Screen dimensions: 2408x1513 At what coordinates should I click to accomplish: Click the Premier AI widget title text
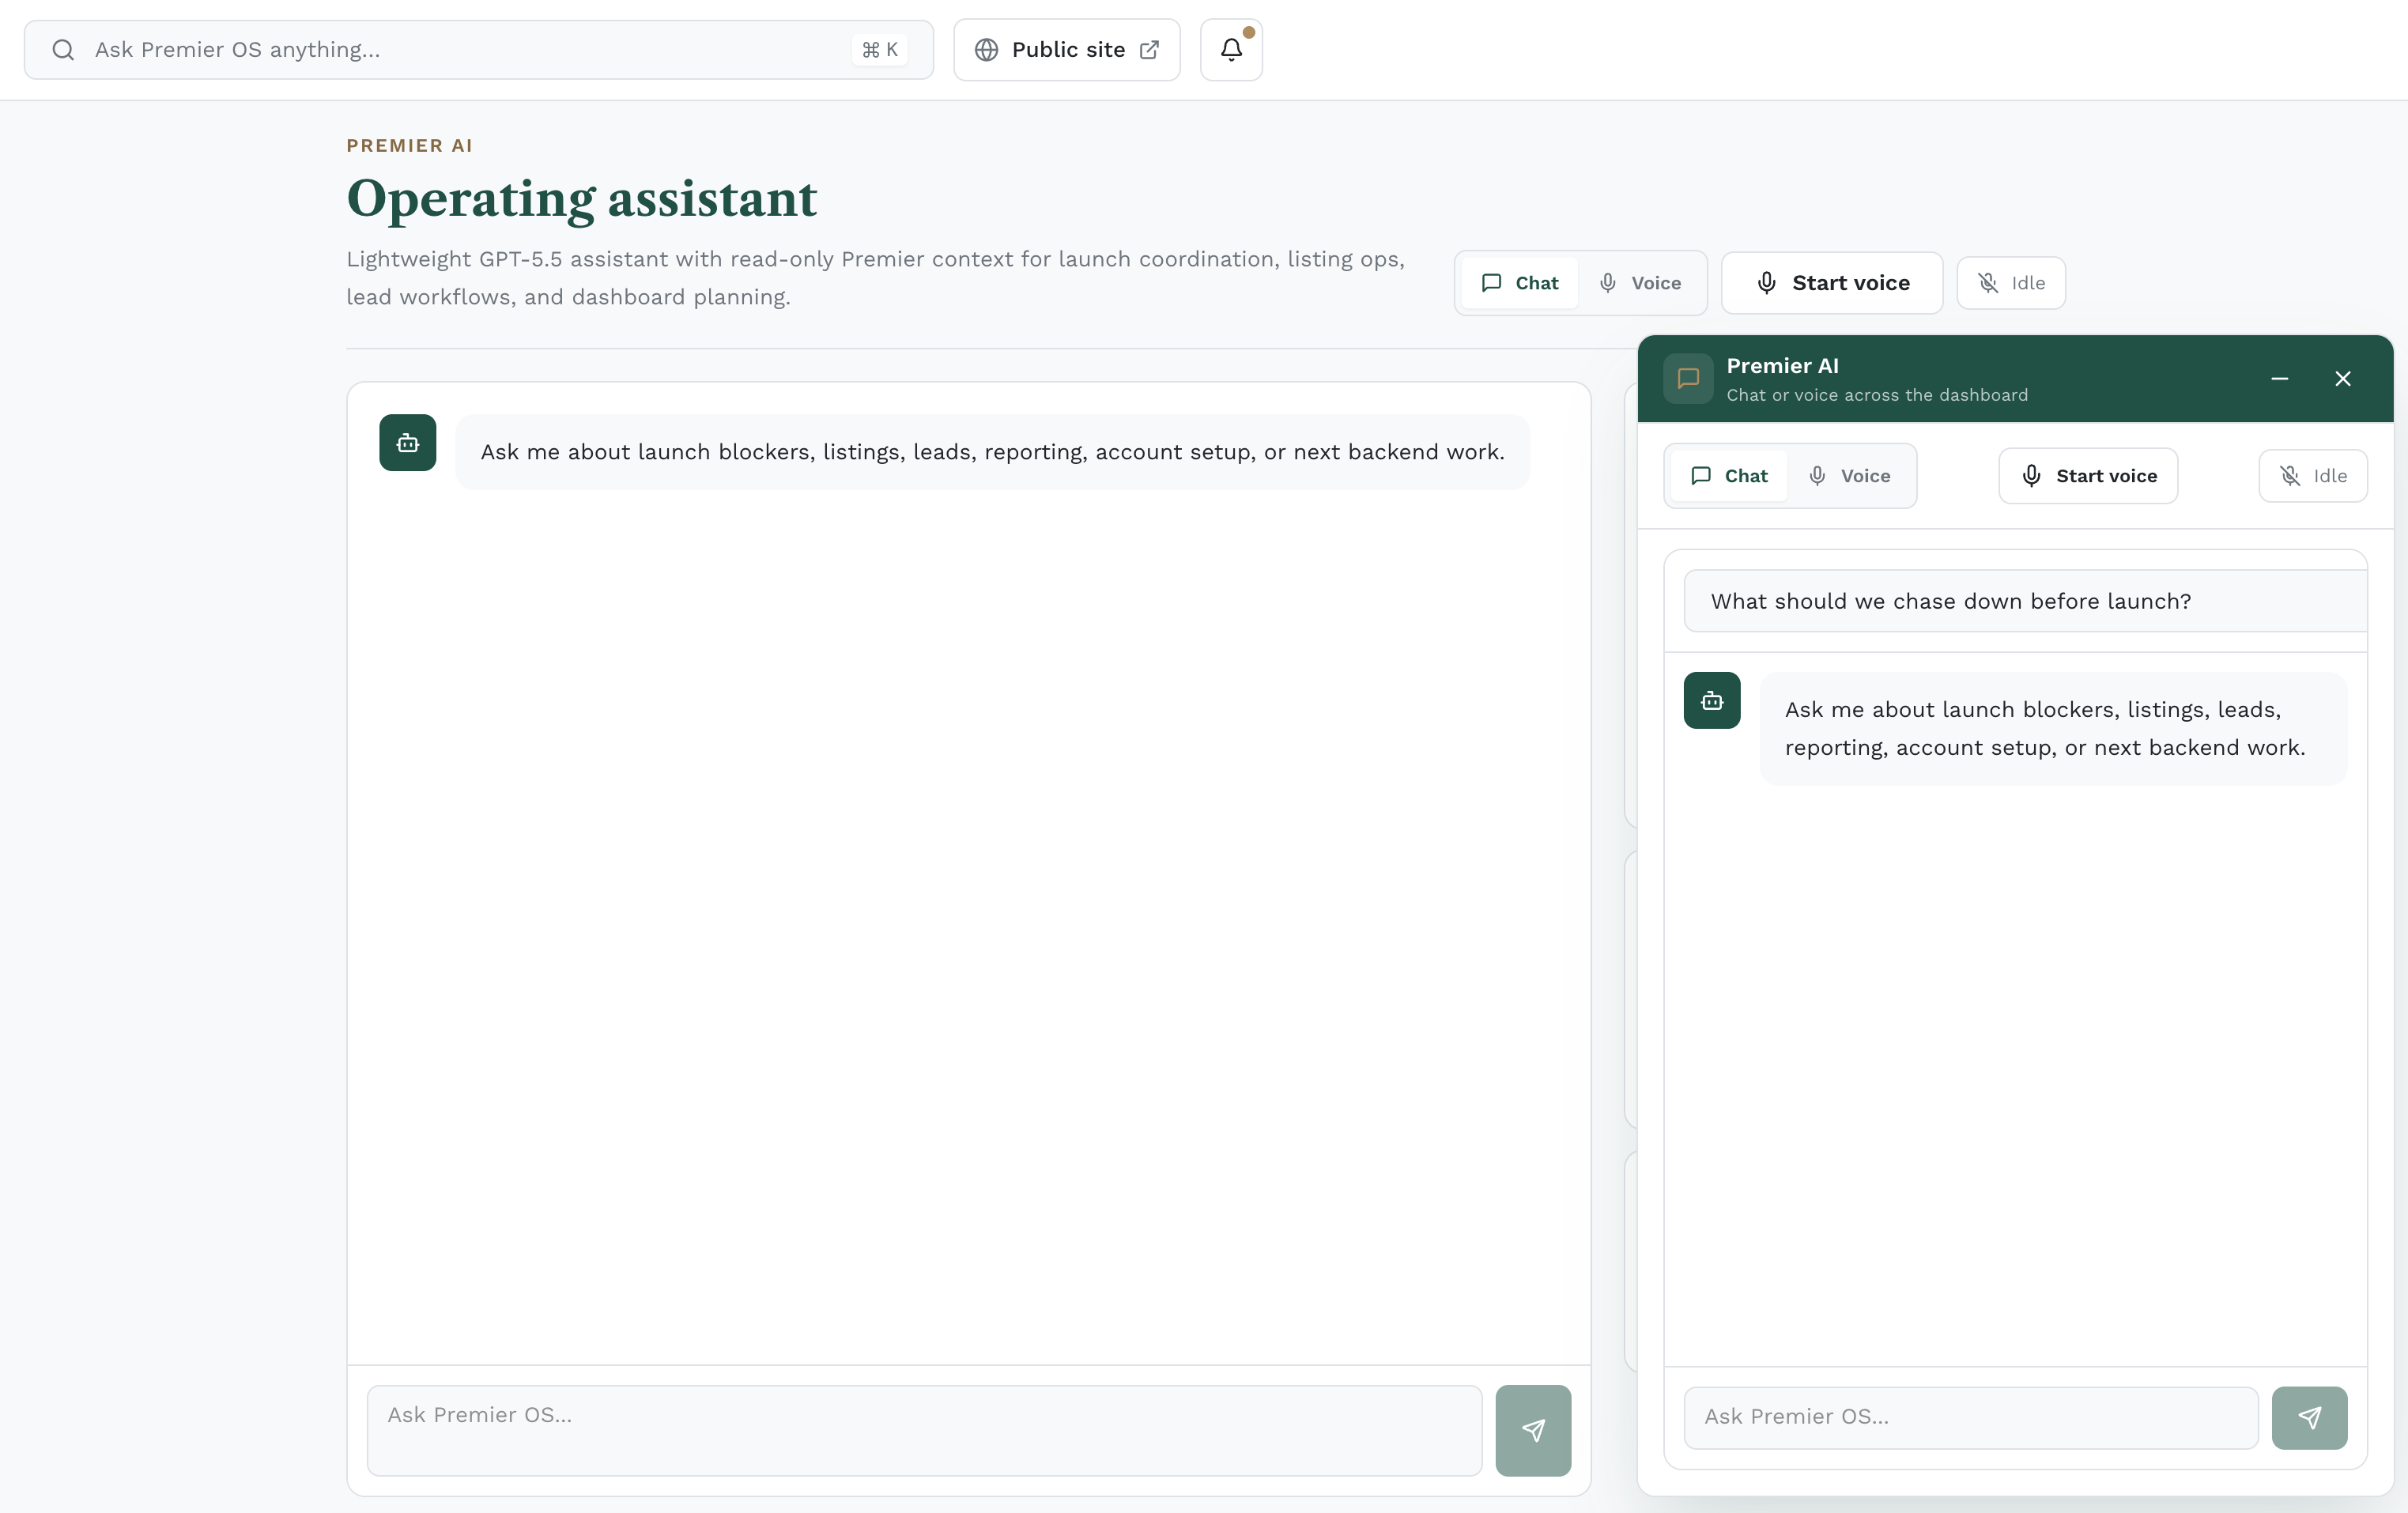(x=1782, y=366)
